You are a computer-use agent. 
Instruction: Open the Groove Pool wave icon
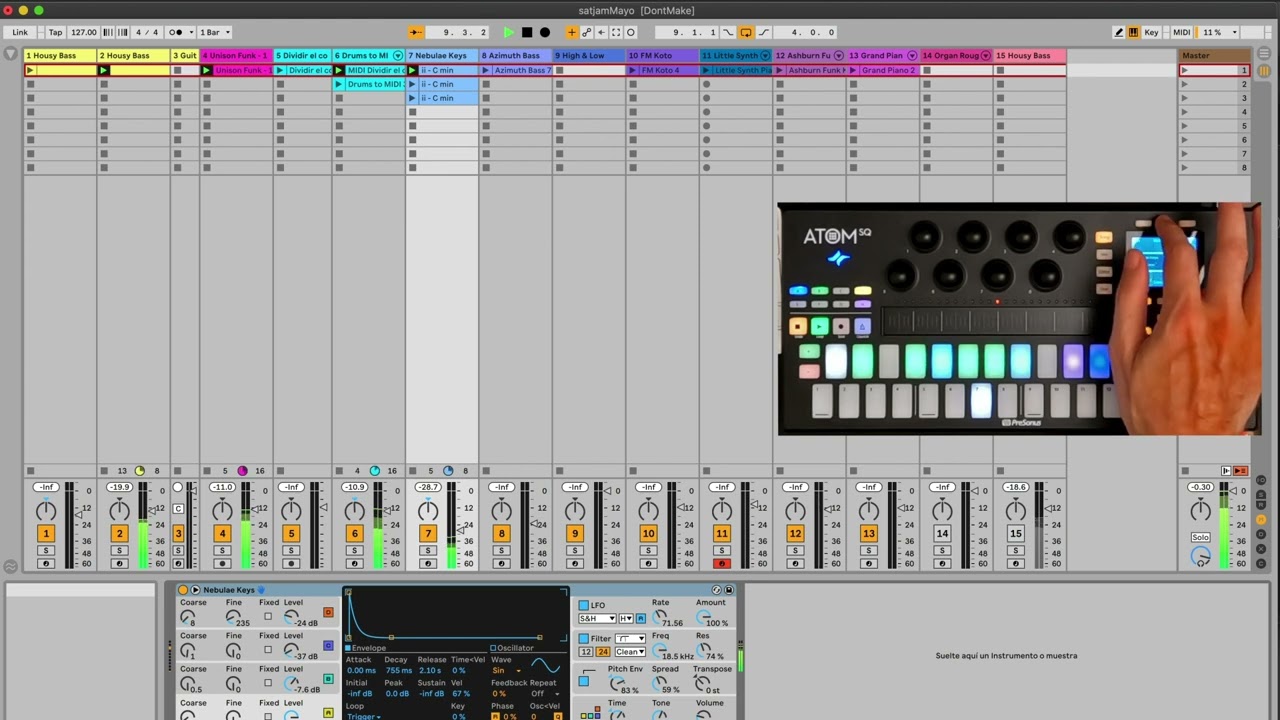coord(10,567)
